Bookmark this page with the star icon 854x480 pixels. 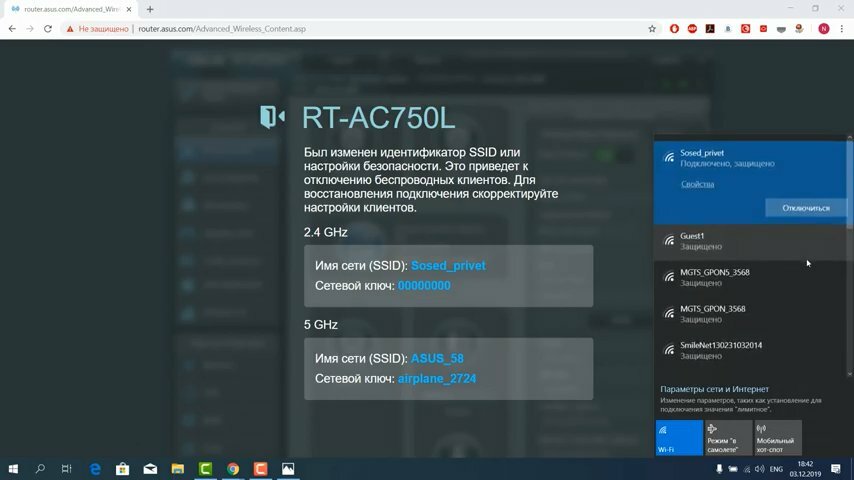652,29
